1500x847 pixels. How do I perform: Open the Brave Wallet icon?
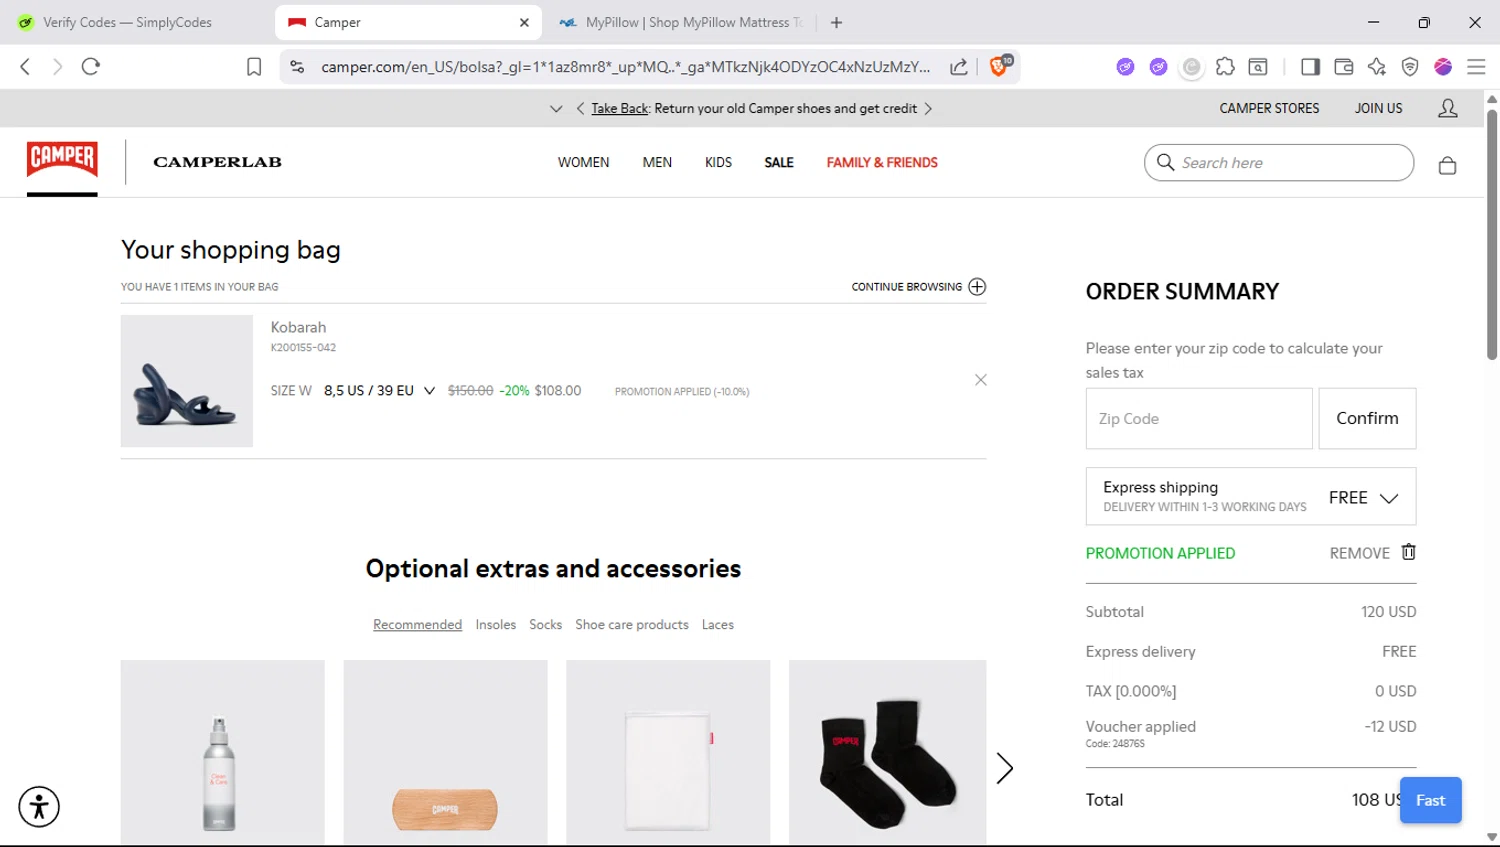[x=1343, y=67]
